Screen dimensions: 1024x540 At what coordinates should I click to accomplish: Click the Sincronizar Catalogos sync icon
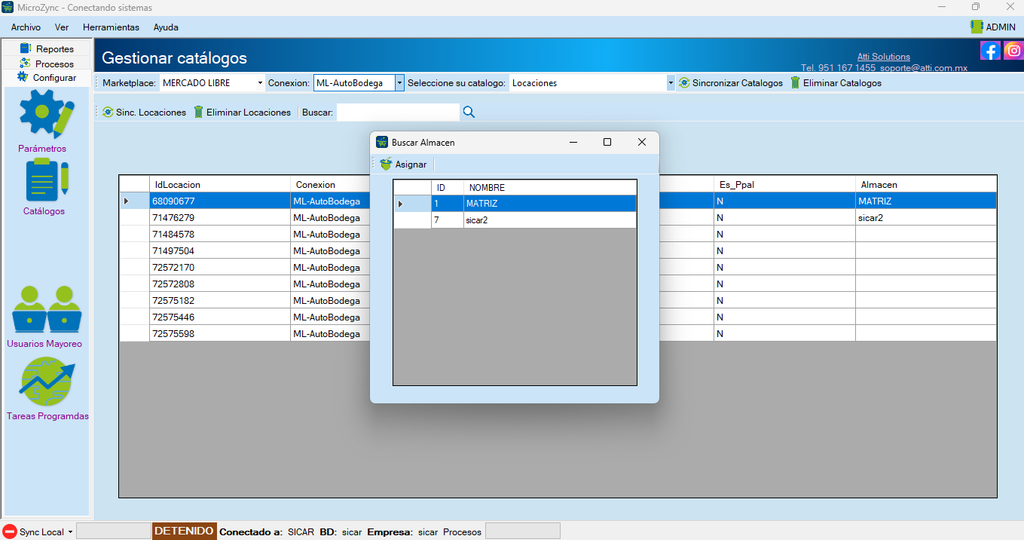point(684,83)
